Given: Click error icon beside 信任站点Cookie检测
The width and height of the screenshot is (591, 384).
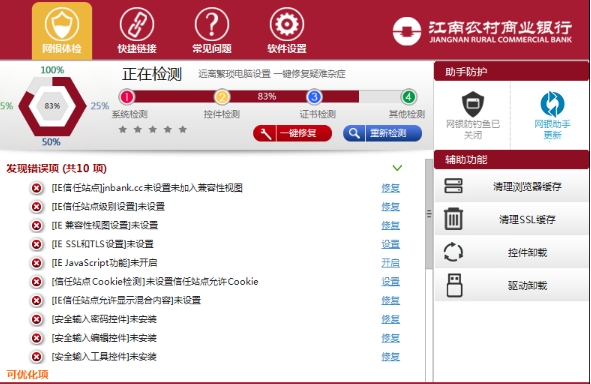Looking at the screenshot, I should [x=37, y=281].
